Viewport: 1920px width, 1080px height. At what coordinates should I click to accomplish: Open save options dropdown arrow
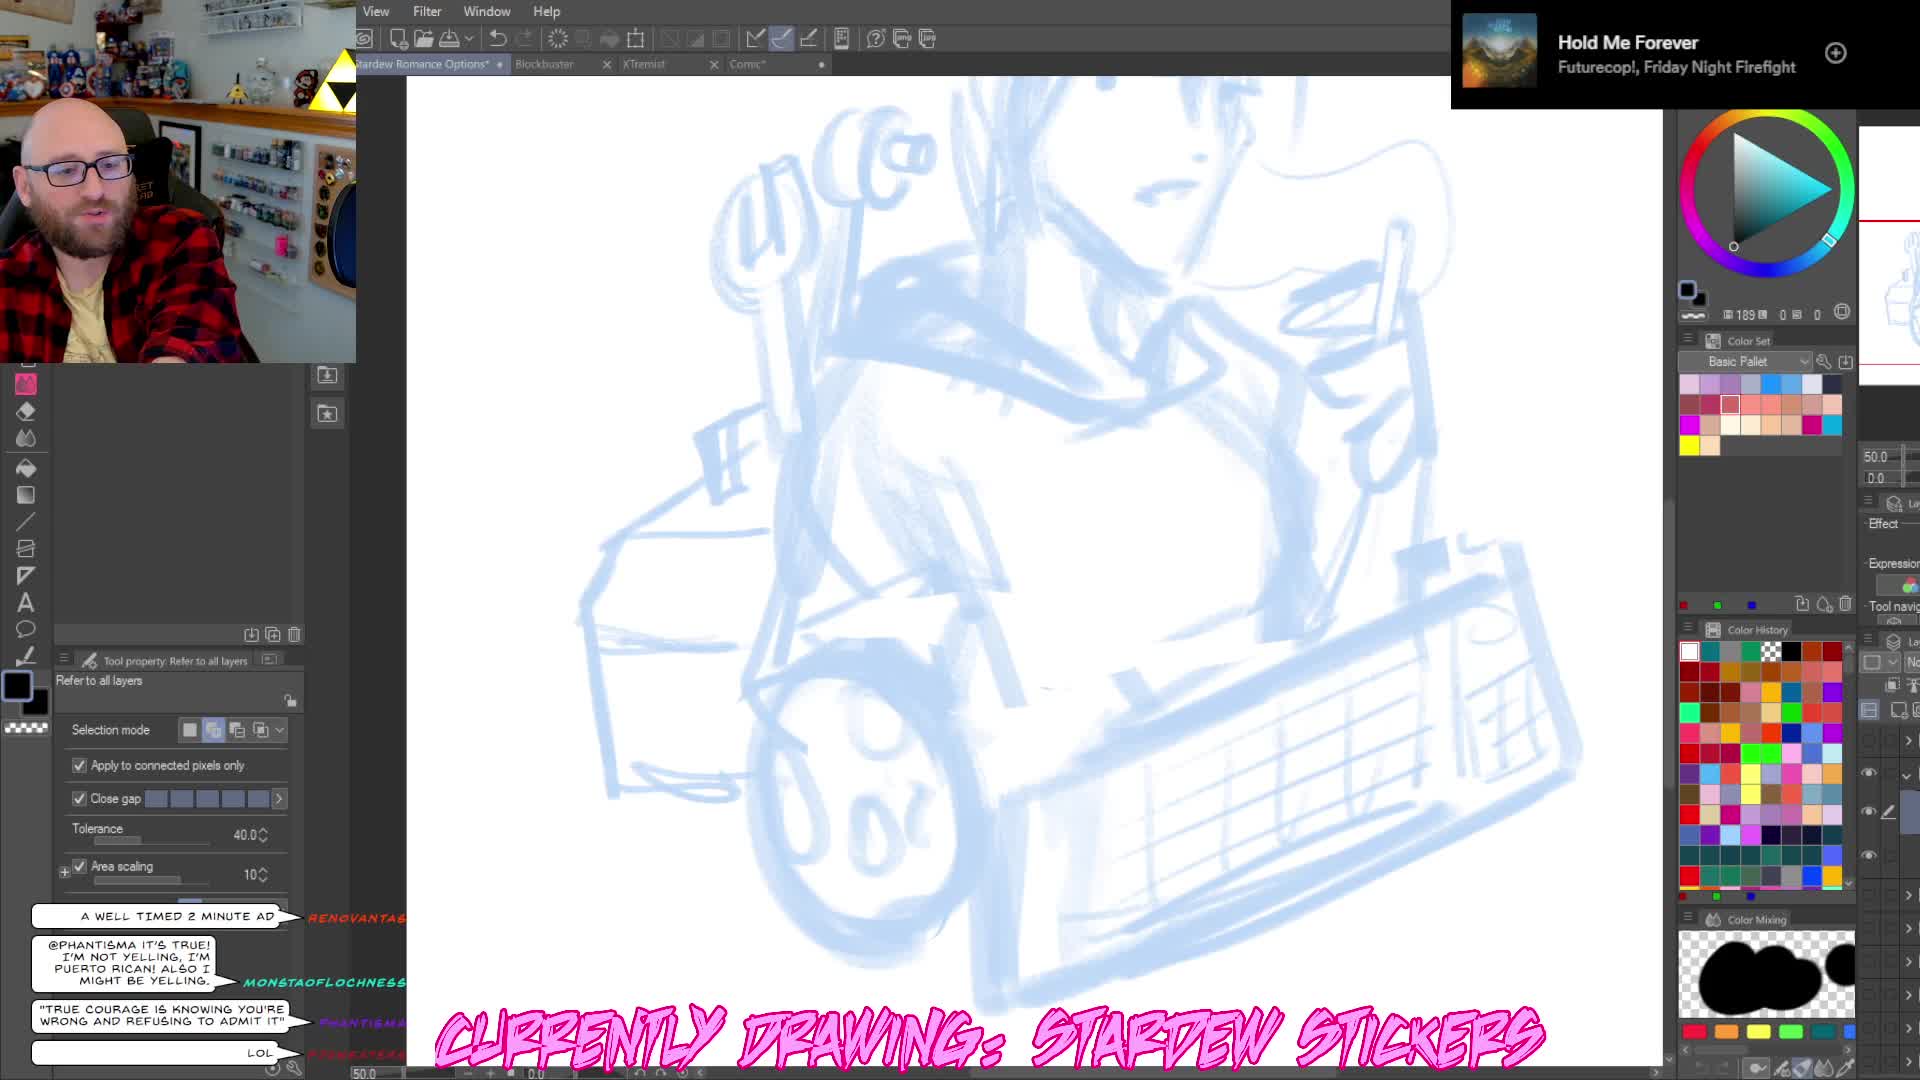(x=468, y=39)
